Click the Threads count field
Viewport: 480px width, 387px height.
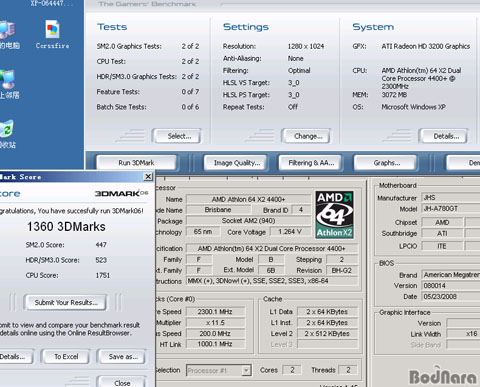tap(348, 370)
